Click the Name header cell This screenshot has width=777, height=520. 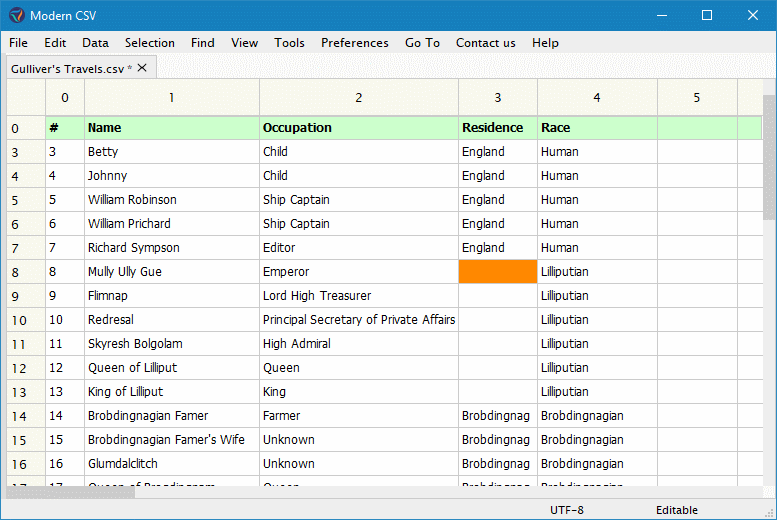point(171,128)
